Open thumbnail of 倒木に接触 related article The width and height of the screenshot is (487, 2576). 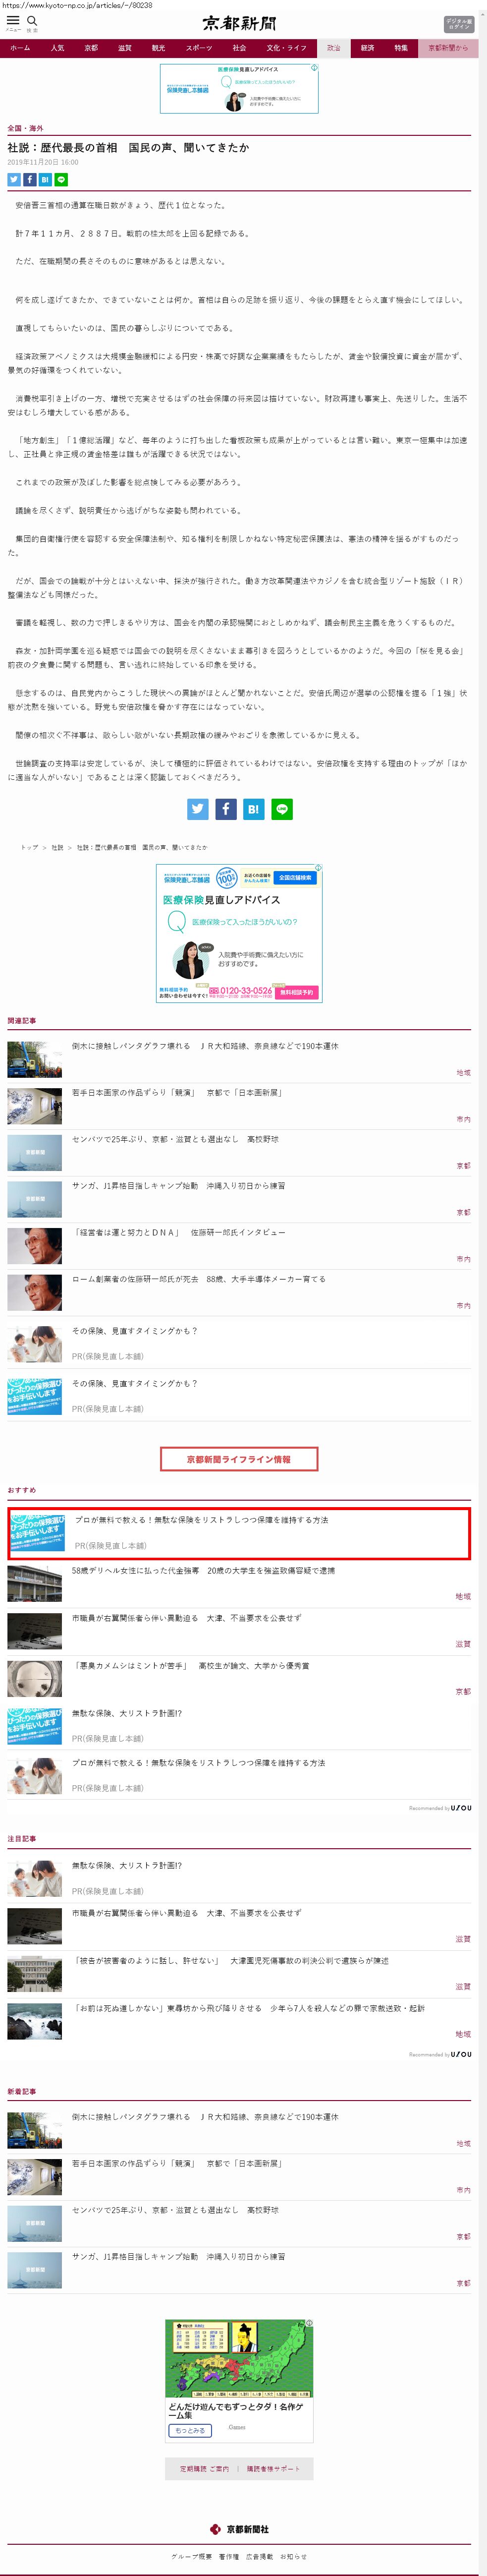35,1059
